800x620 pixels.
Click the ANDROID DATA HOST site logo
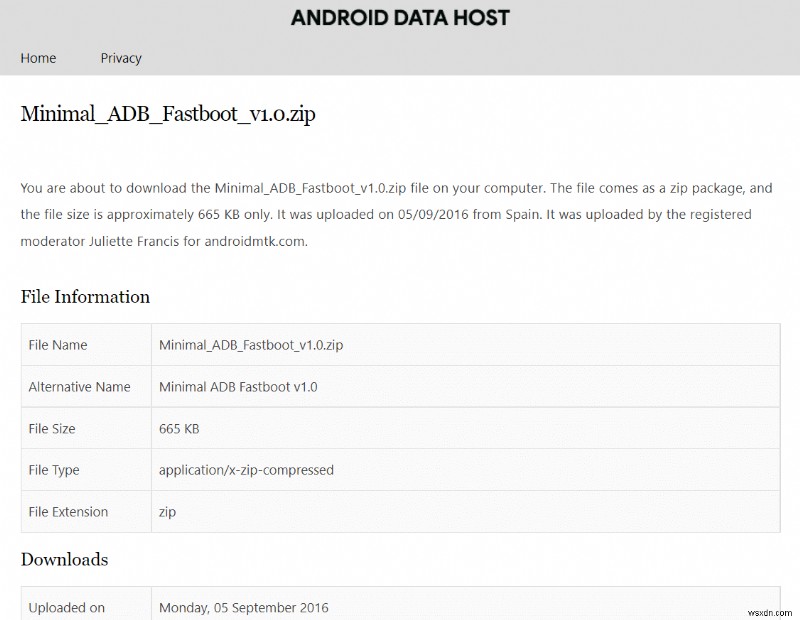tap(399, 17)
